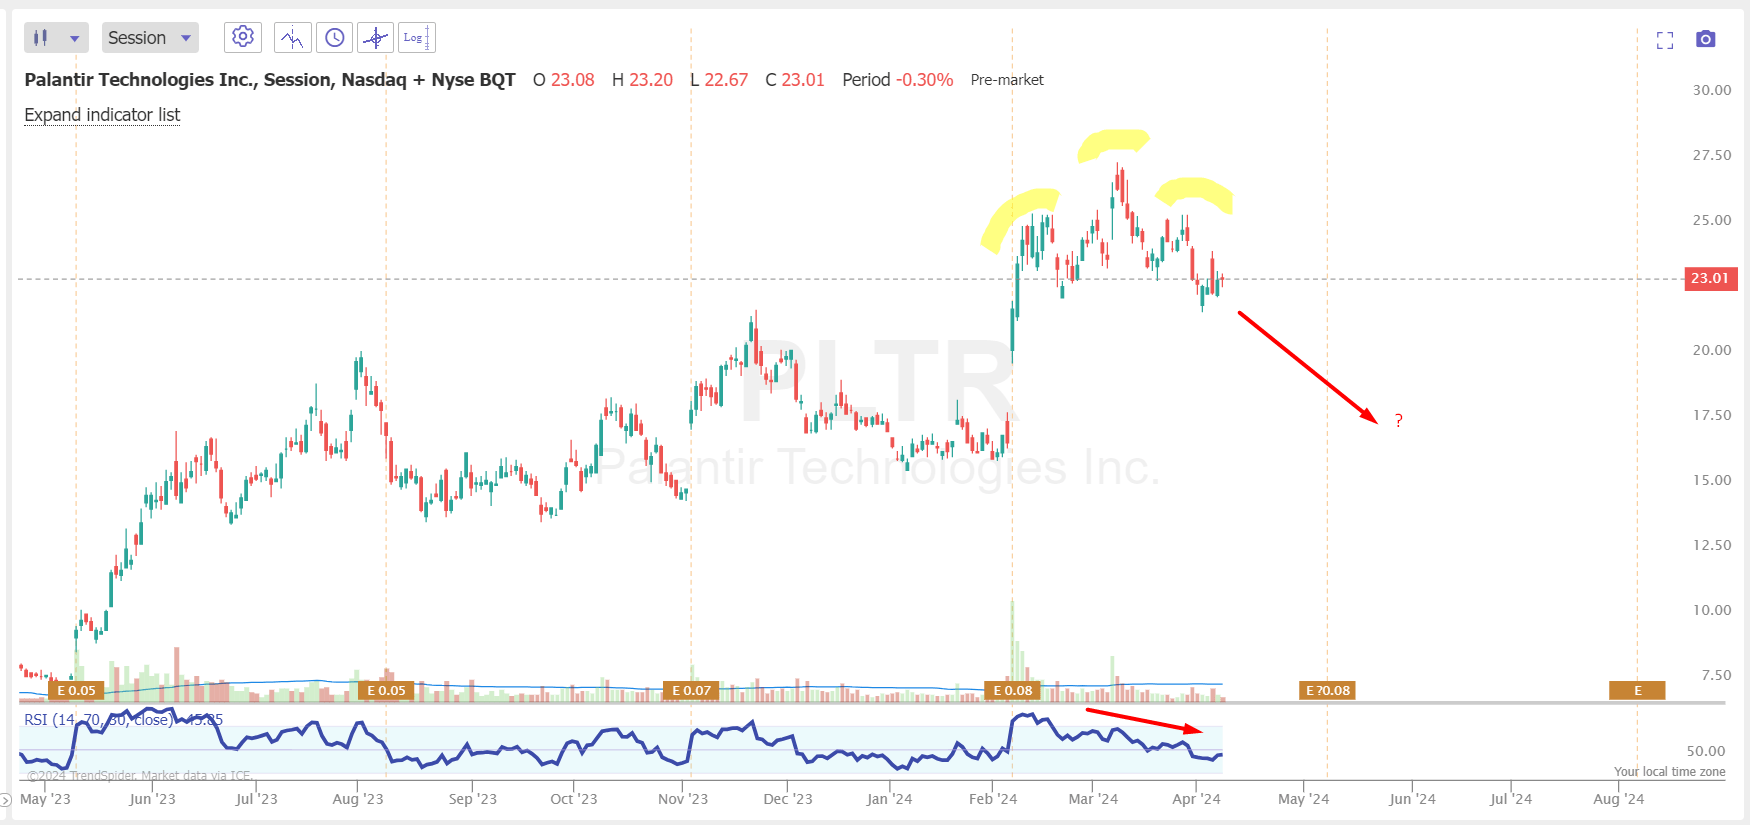
Task: Toggle the Log price scale
Action: 416,38
